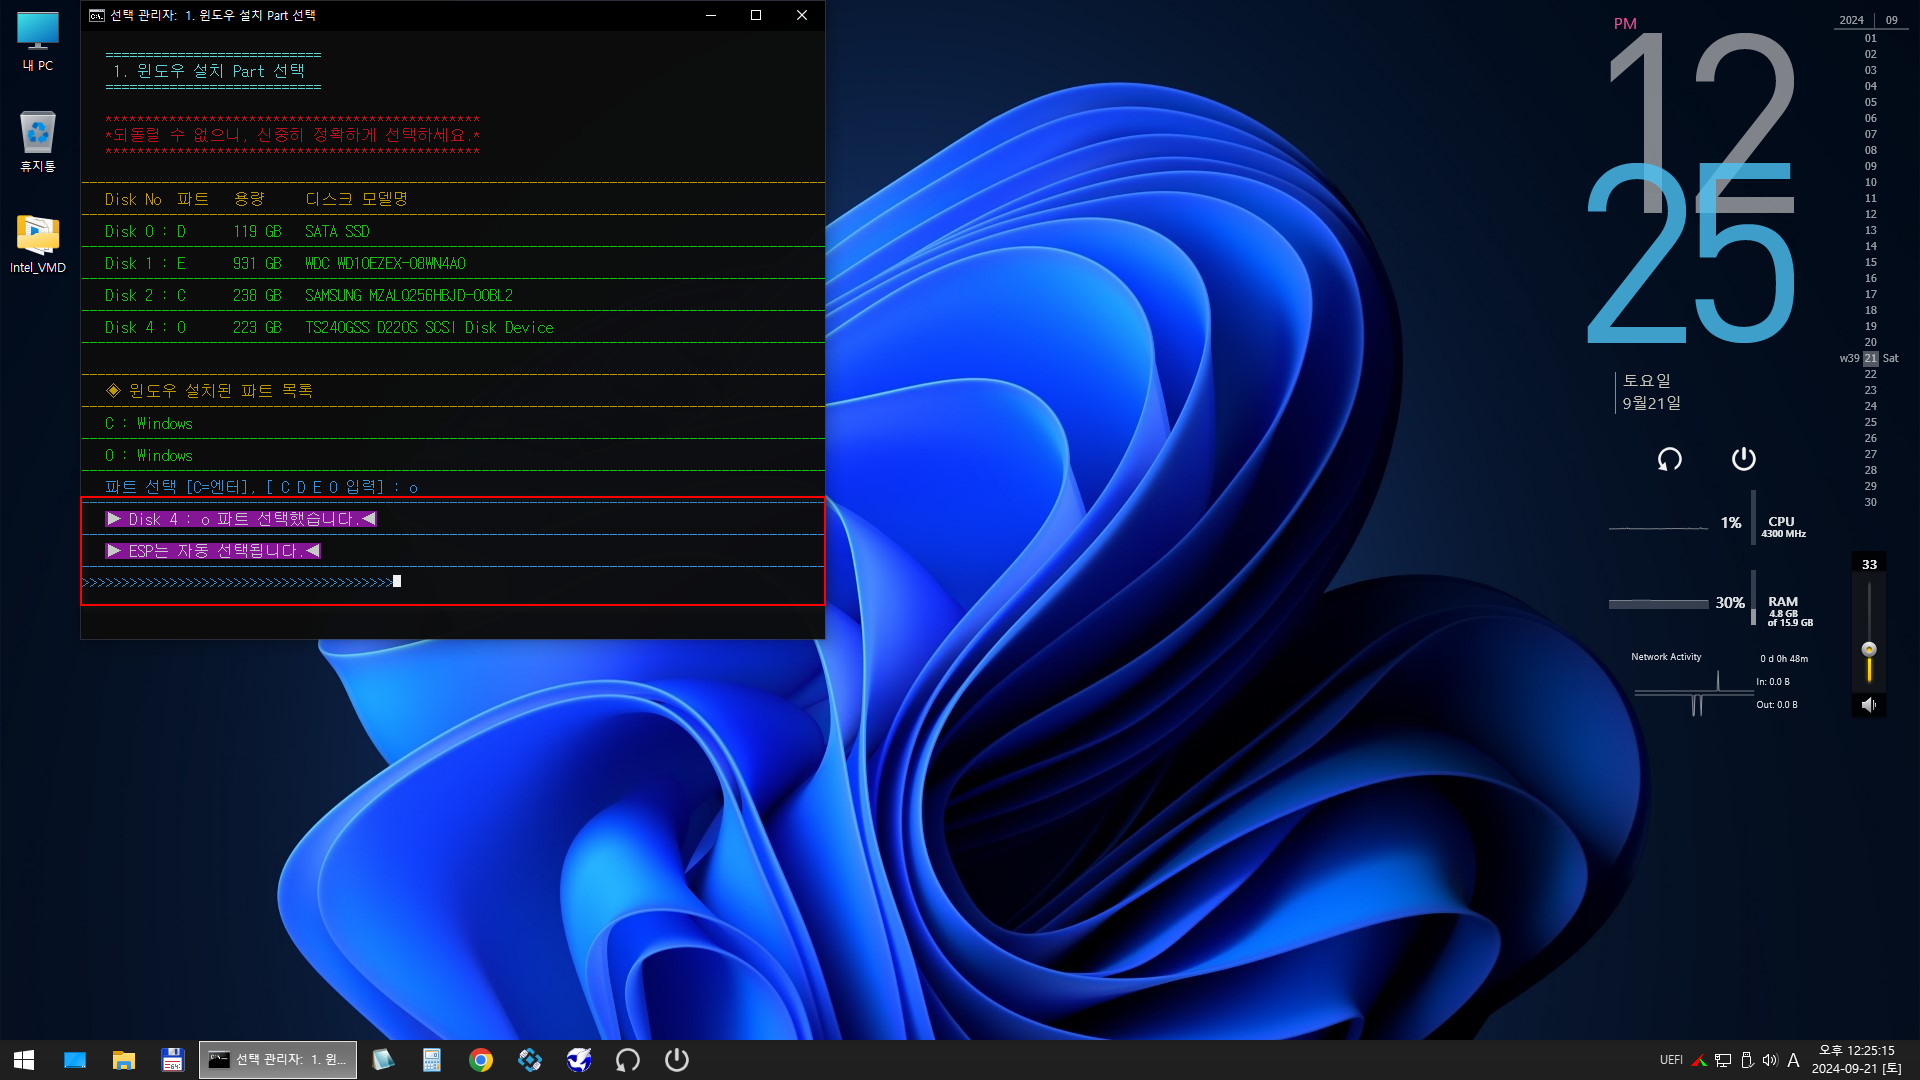The image size is (1920, 1080).
Task: Click the 'ESP는 자동 선택됩니다' message
Action: point(213,551)
